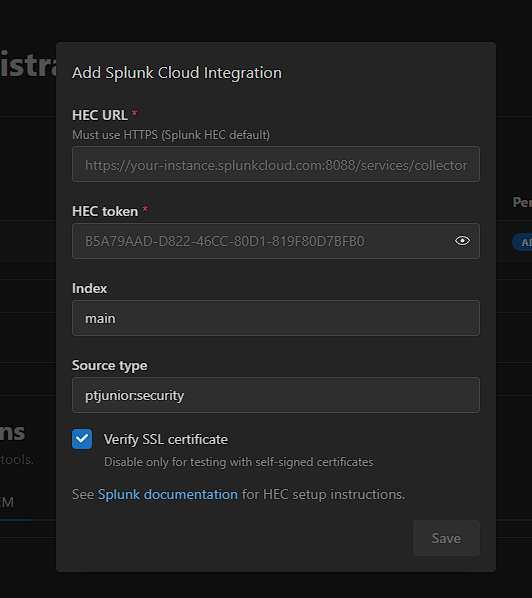Click the 'Add Splunk Cloud Integration' title
Viewport: 532px width, 598px height.
tap(177, 73)
